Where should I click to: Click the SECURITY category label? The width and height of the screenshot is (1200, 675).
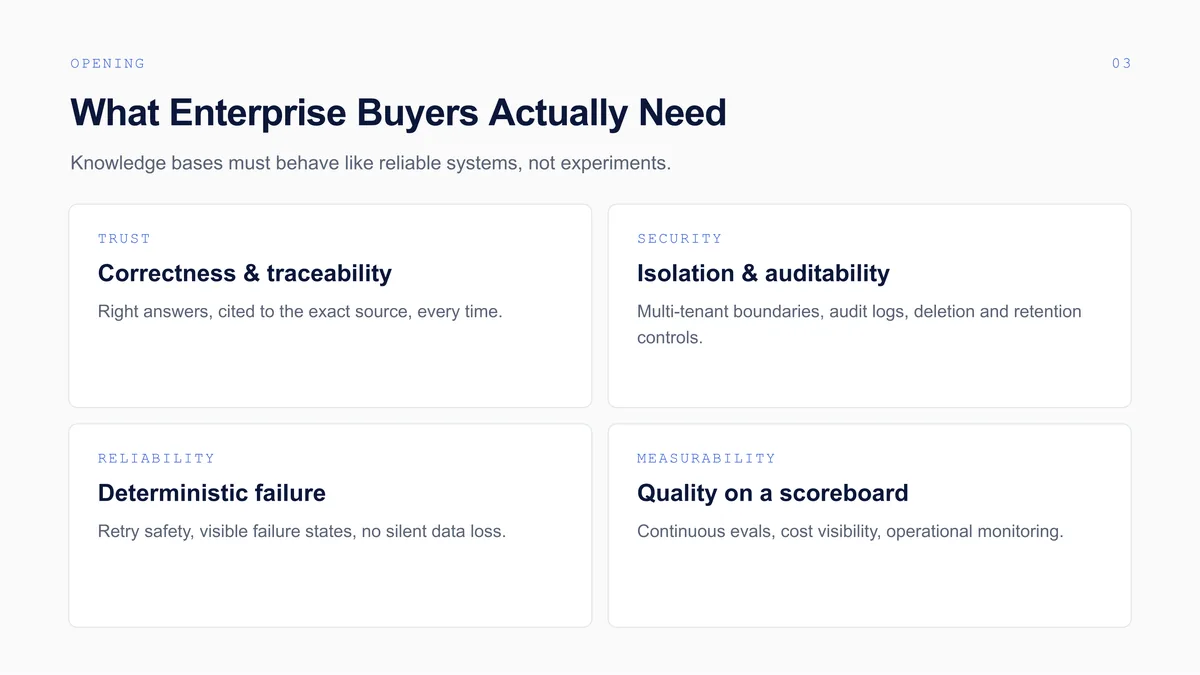click(679, 239)
